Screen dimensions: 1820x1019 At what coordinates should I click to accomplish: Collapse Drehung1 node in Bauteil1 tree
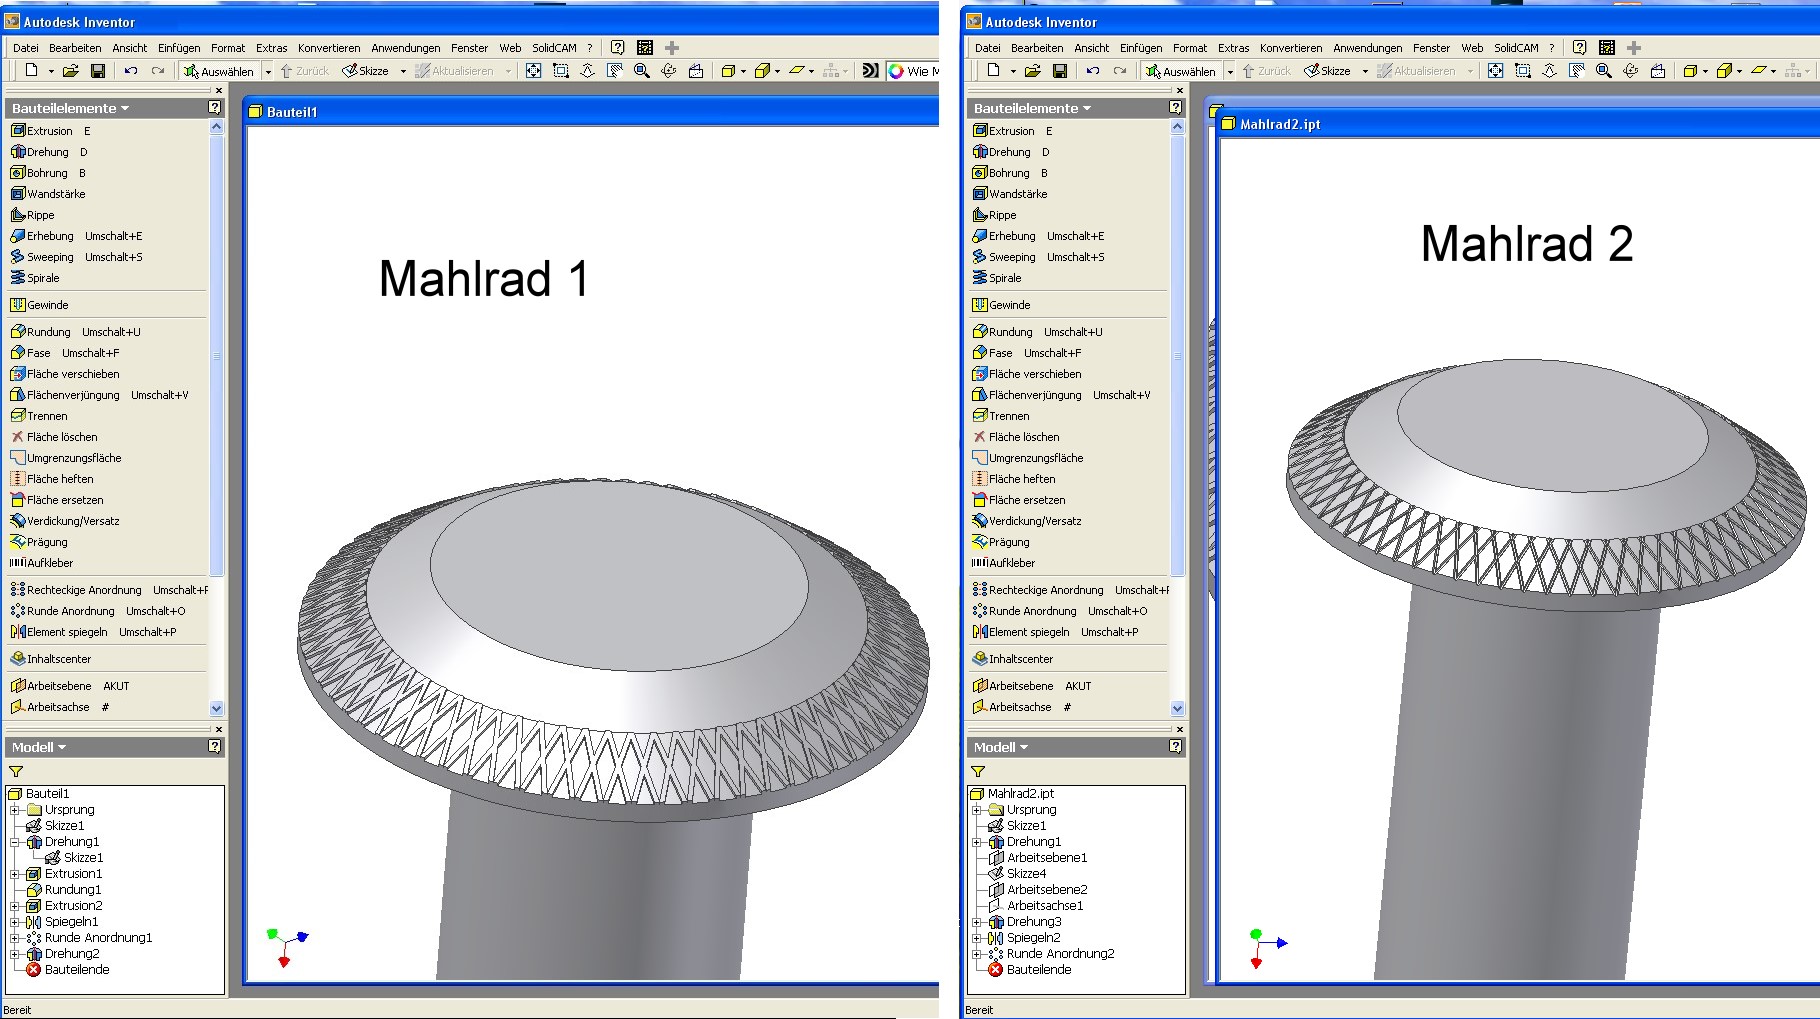coord(15,842)
